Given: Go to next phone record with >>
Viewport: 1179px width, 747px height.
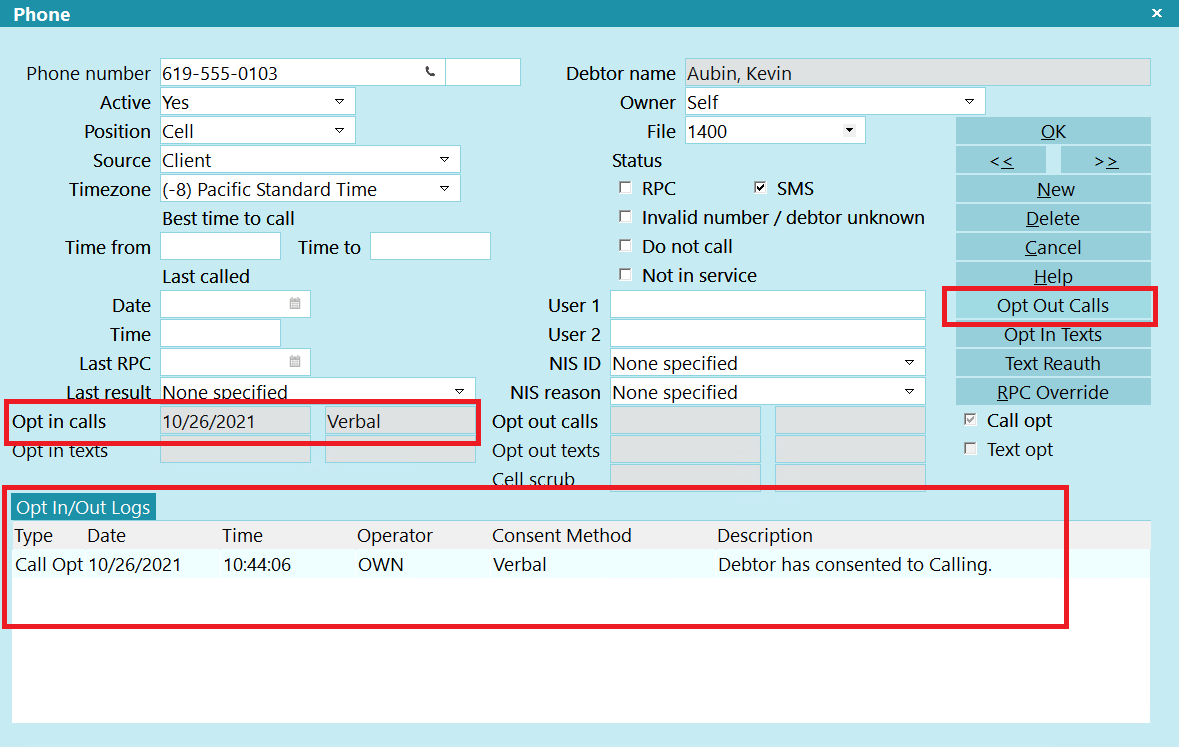Looking at the screenshot, I should pyautogui.click(x=1105, y=160).
